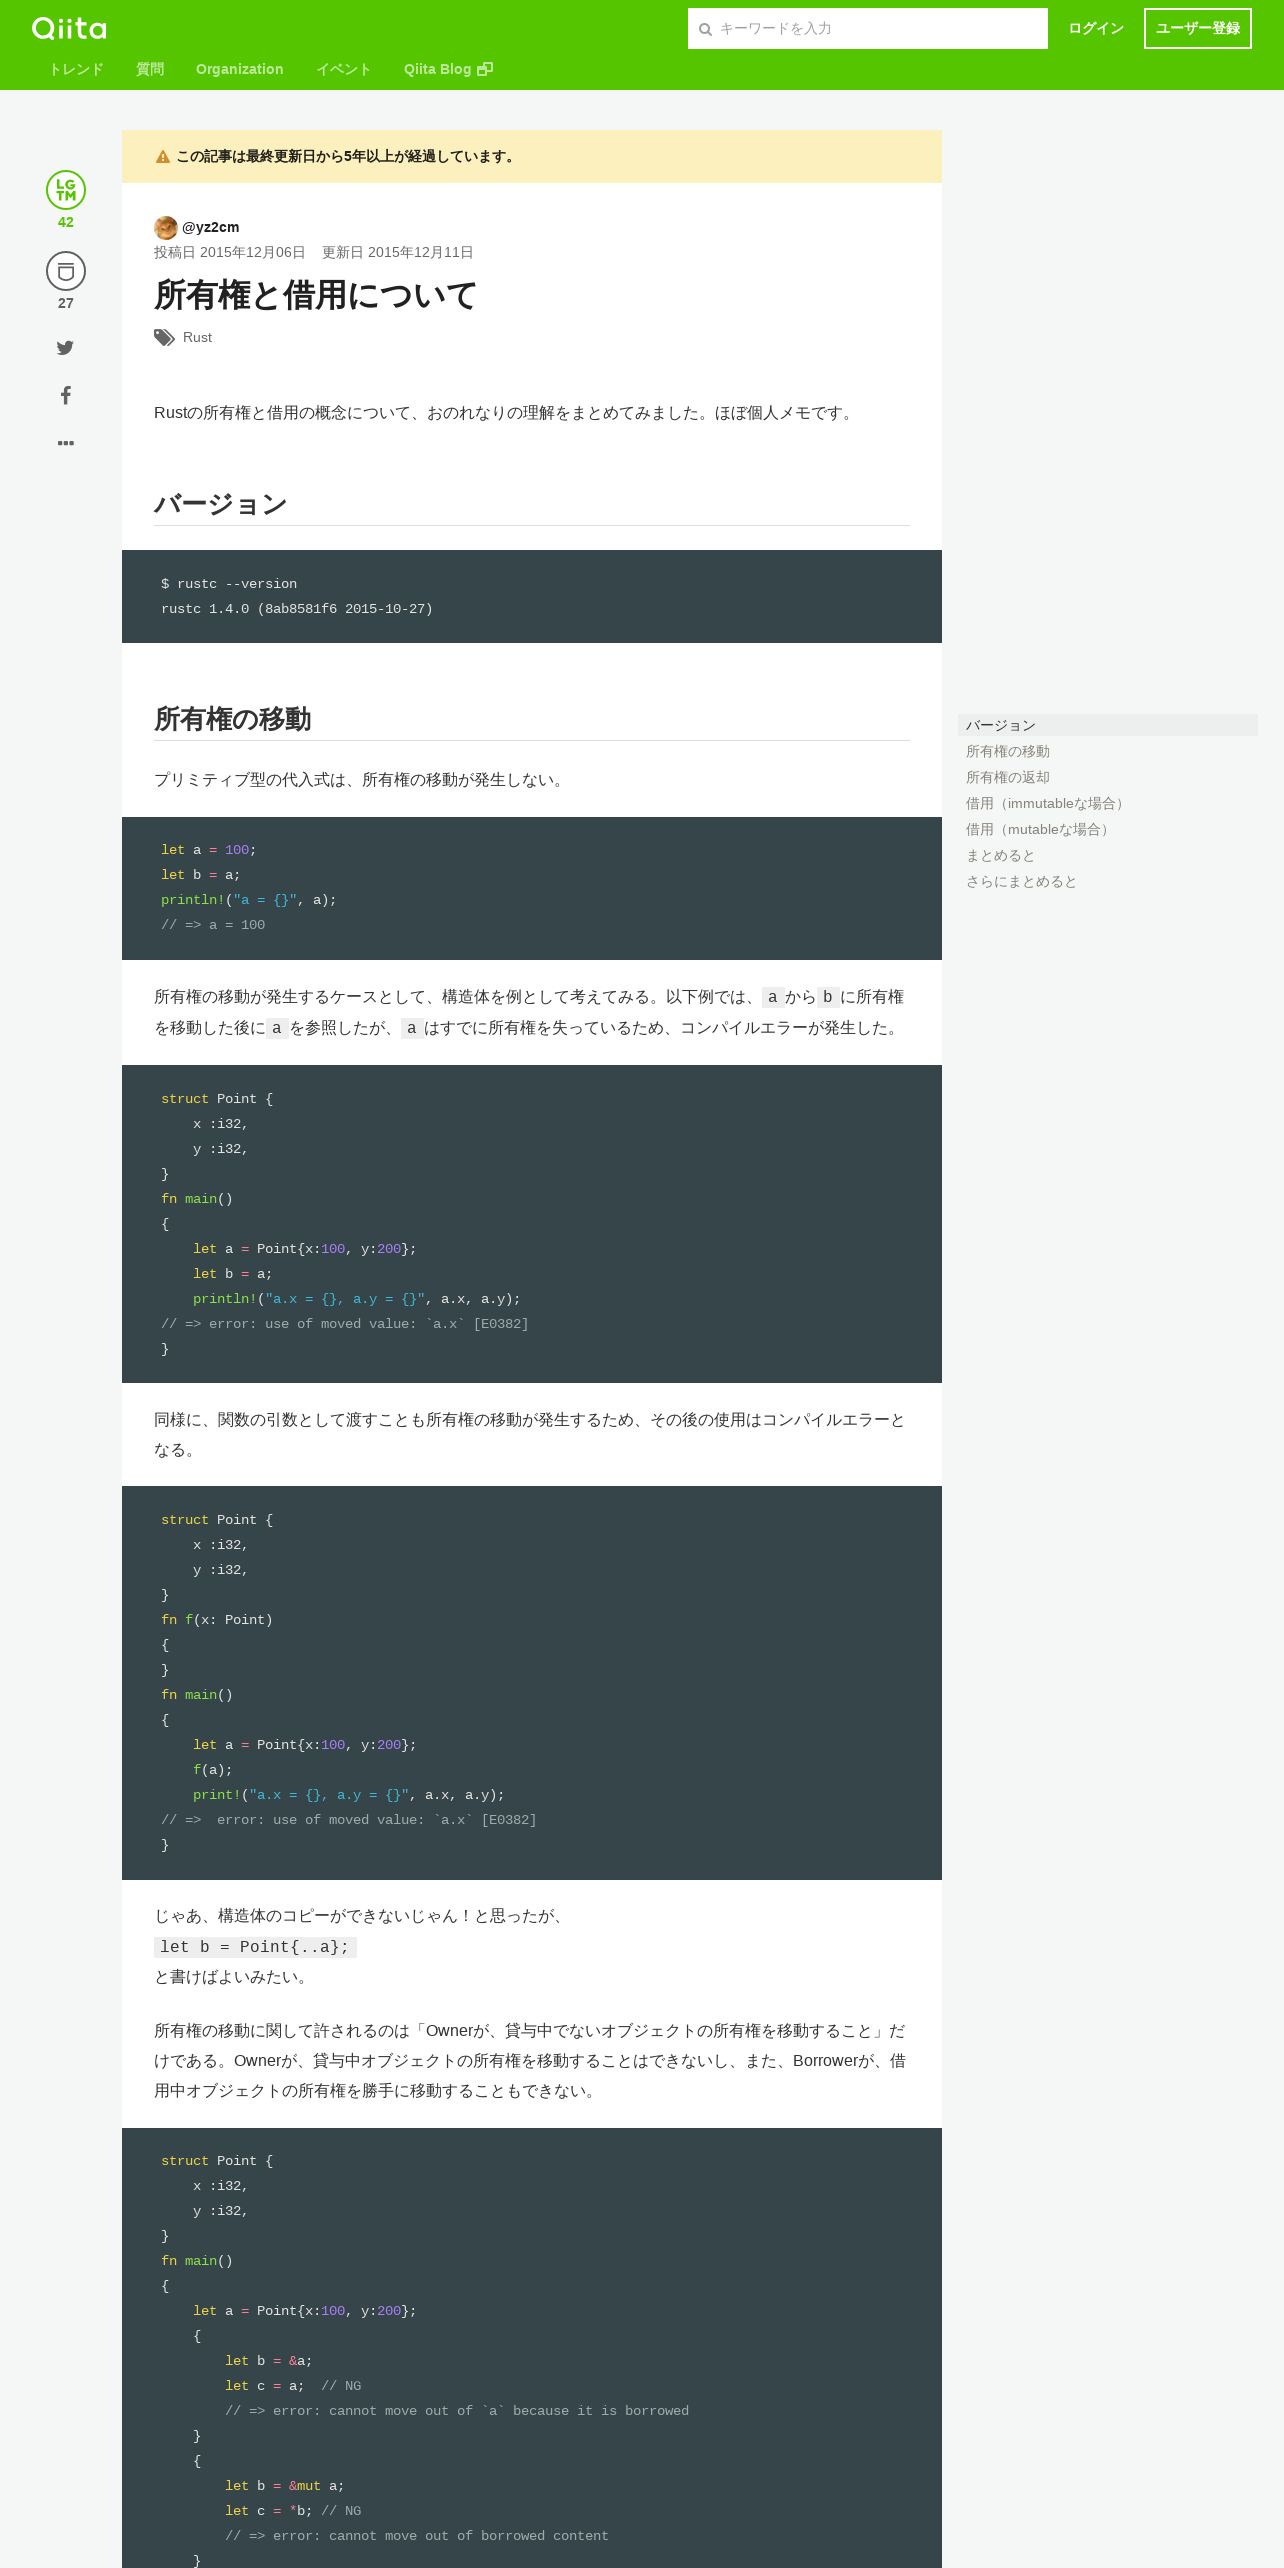Open the 質問 nav item
Image resolution: width=1284 pixels, height=2568 pixels.
coord(150,69)
